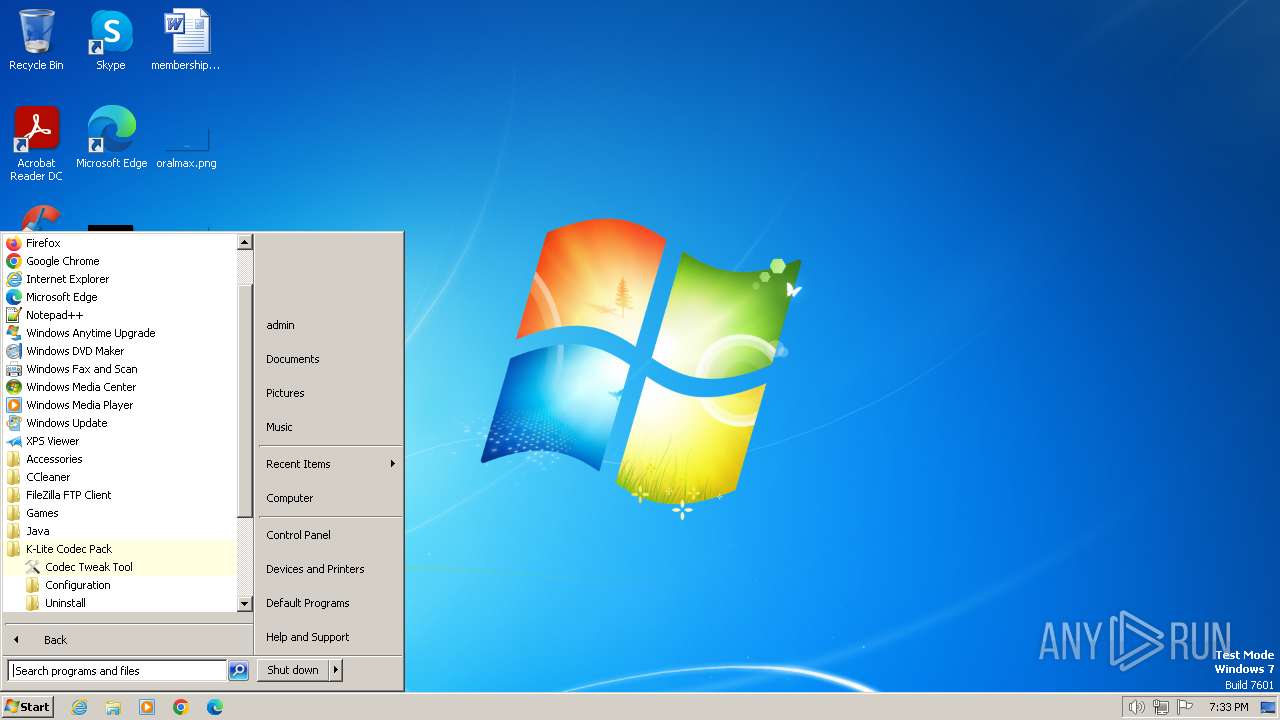The width and height of the screenshot is (1280, 720).
Task: Open the Shut down options arrow
Action: (x=336, y=670)
